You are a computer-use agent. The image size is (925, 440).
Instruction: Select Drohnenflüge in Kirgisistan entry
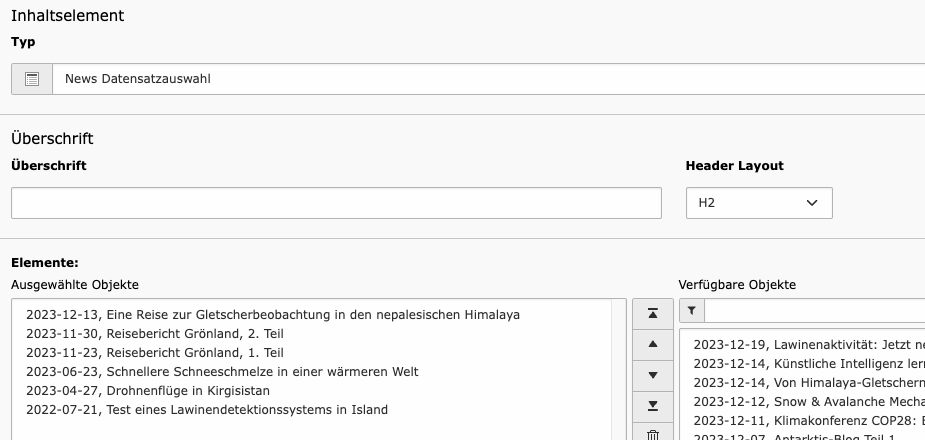coord(148,390)
